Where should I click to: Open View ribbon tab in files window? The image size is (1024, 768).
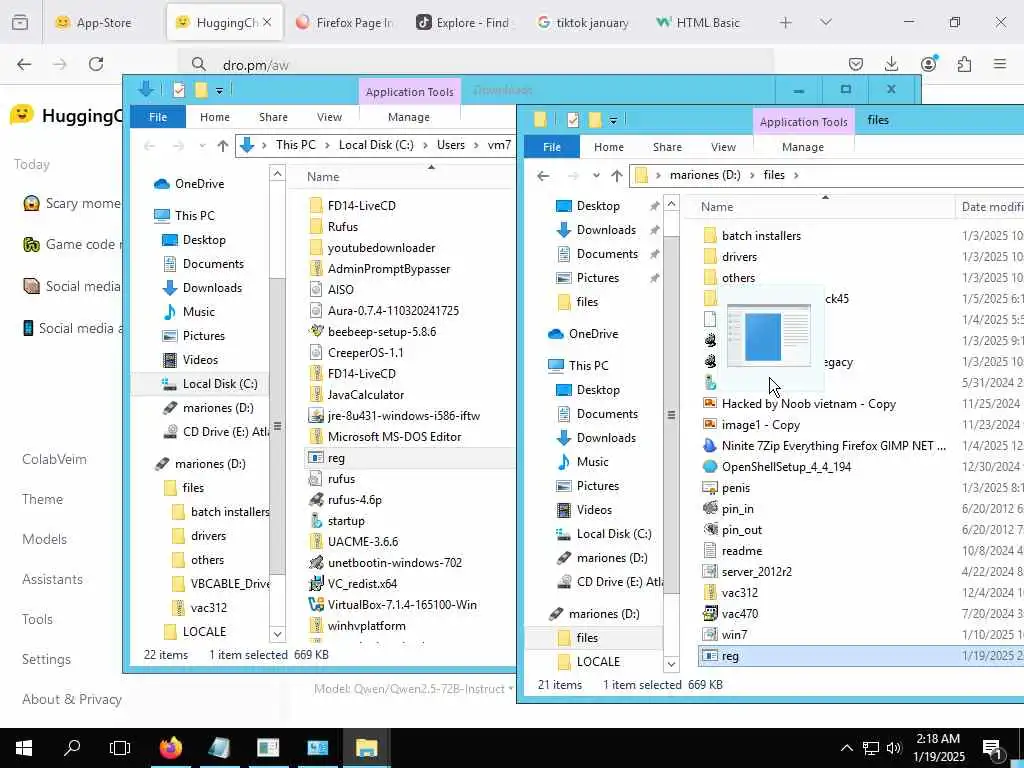[723, 147]
